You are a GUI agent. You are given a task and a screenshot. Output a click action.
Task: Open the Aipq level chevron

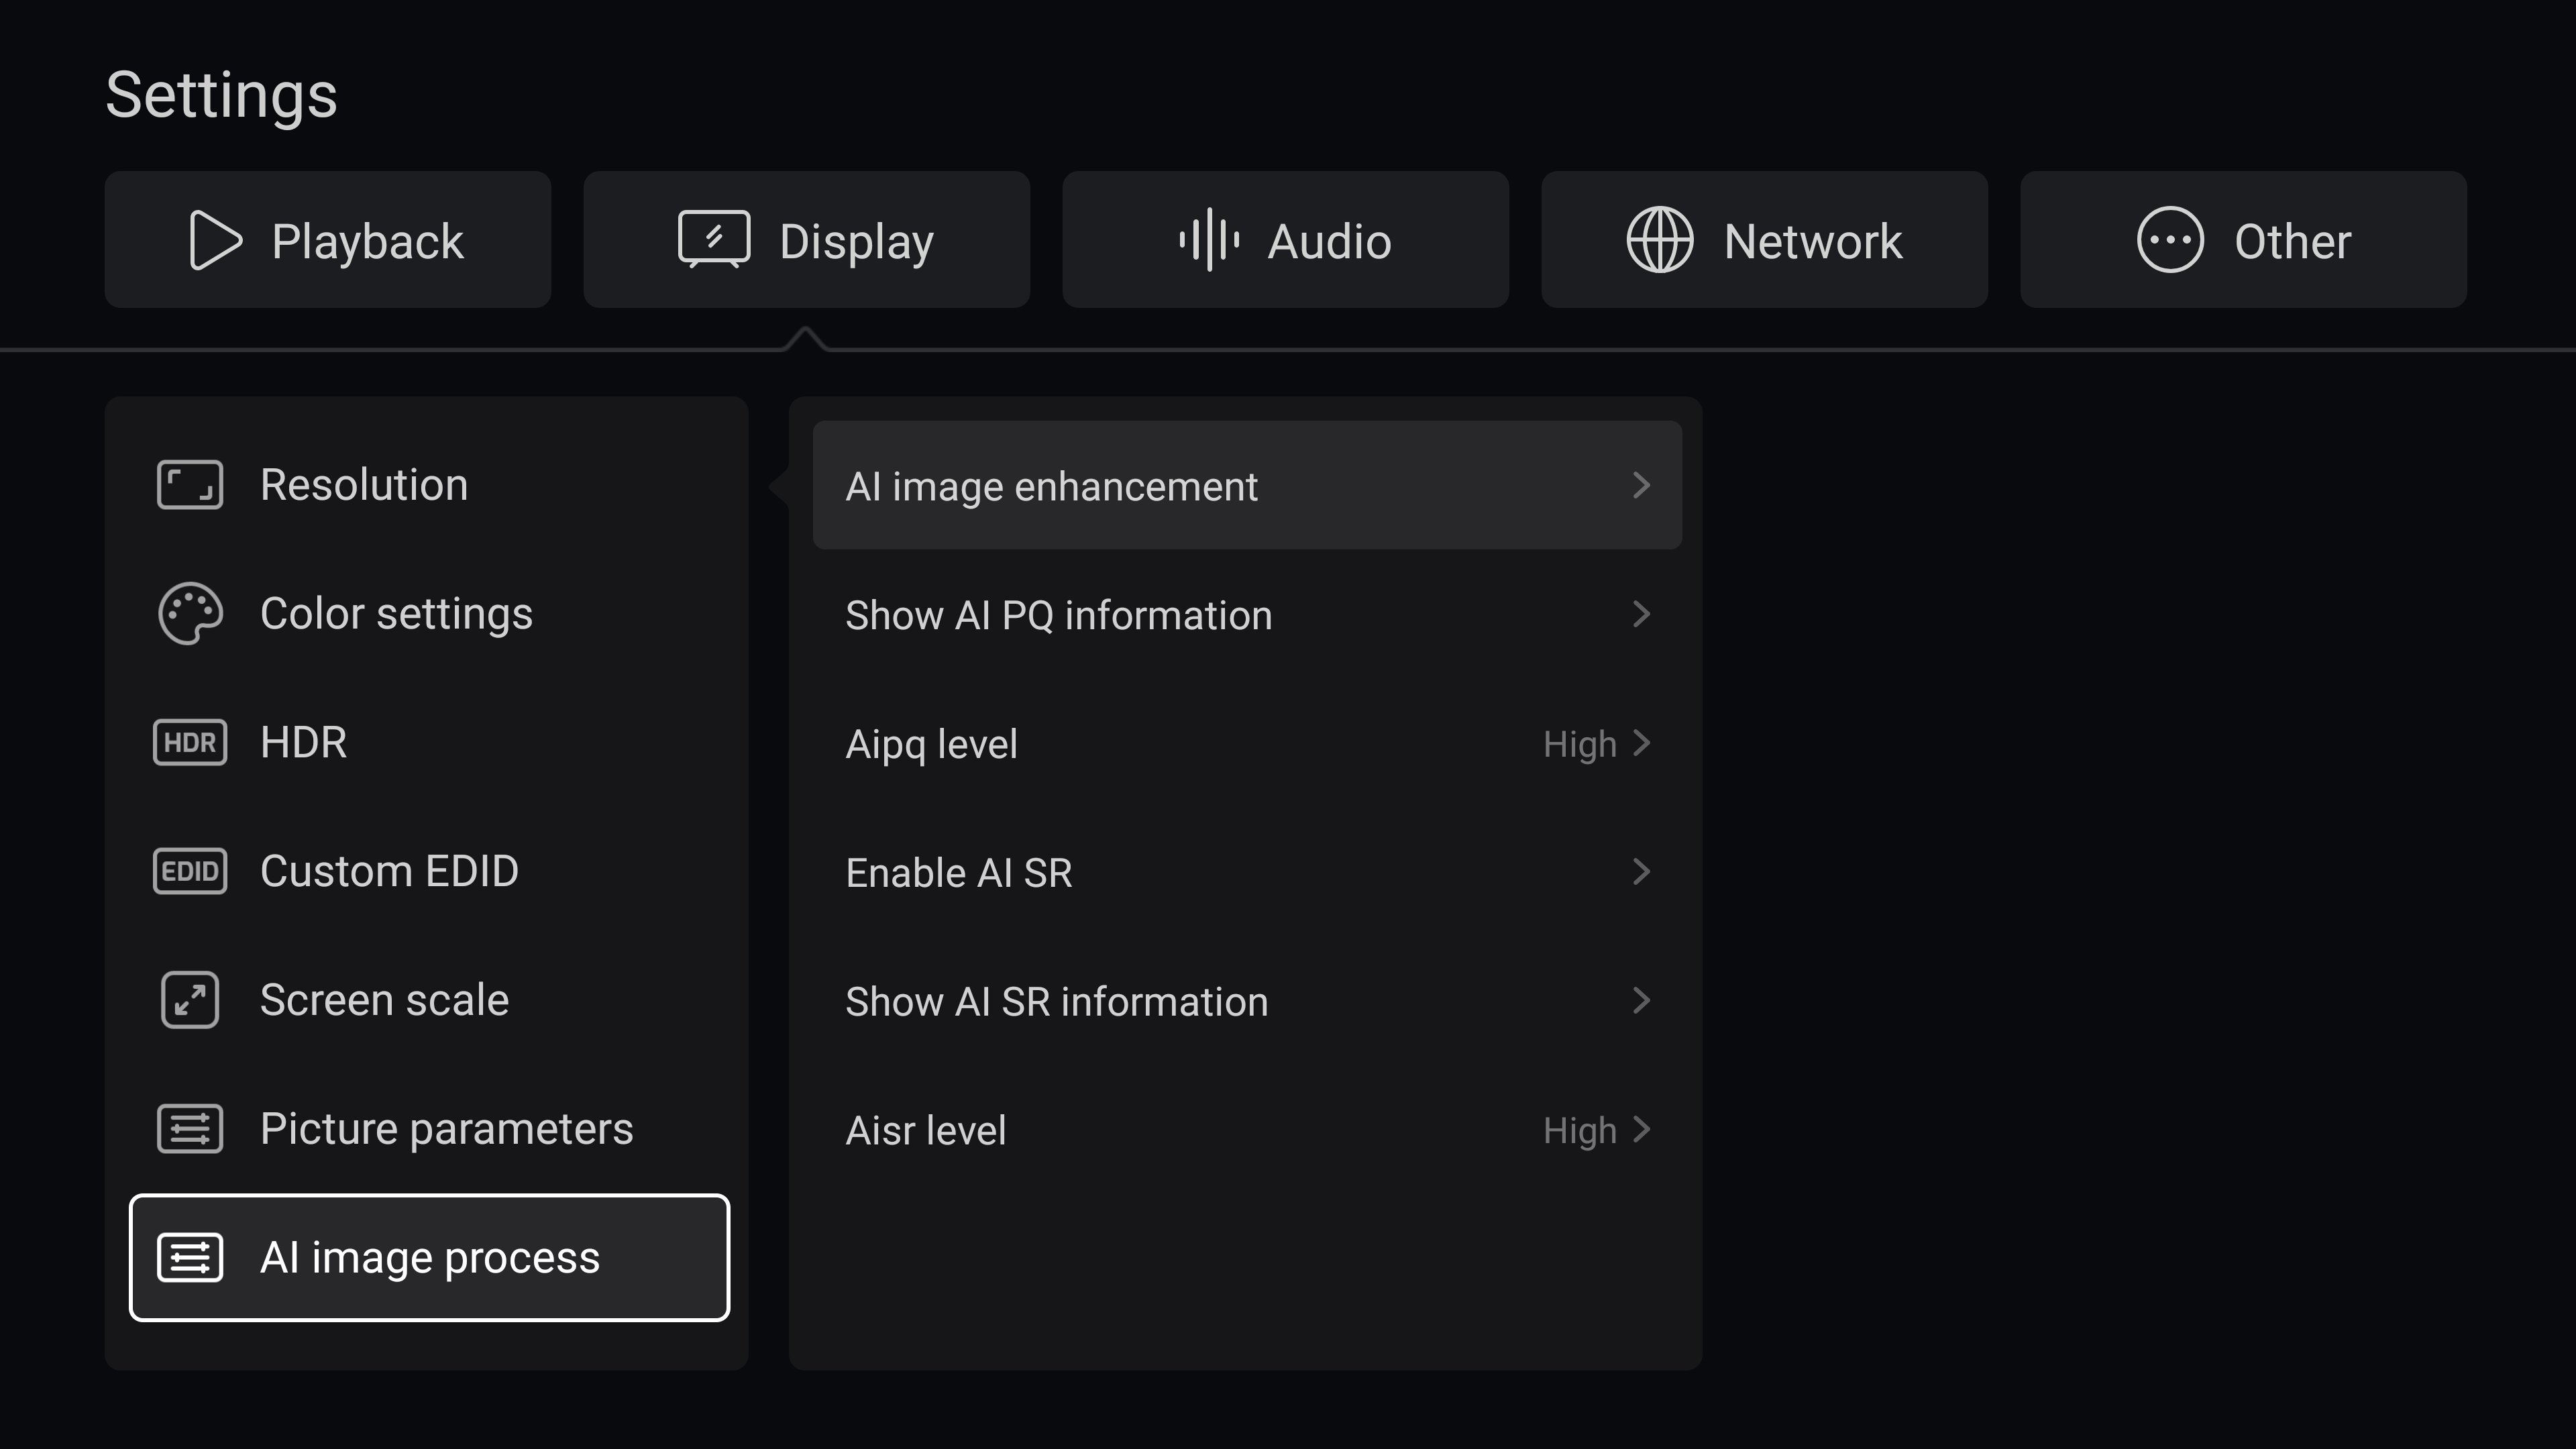click(1641, 743)
